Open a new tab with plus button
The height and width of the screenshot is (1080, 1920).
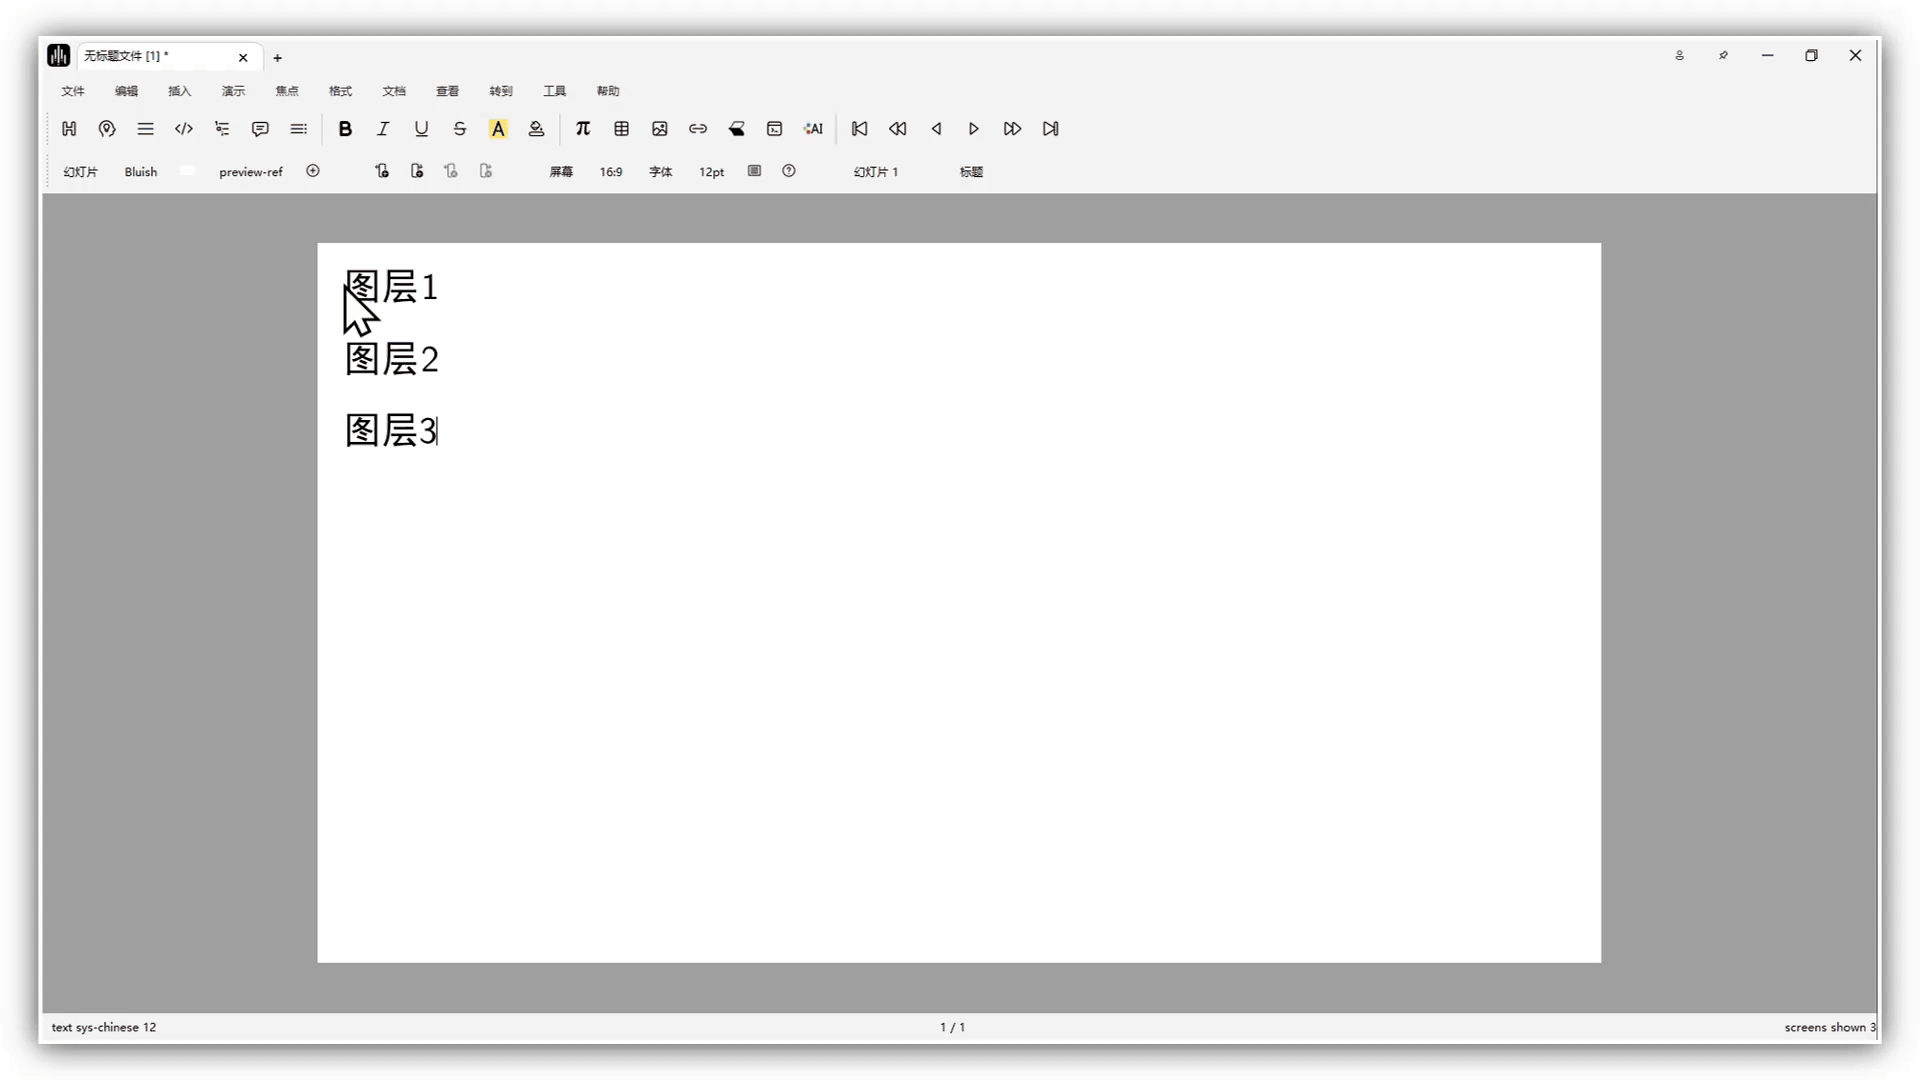(278, 58)
